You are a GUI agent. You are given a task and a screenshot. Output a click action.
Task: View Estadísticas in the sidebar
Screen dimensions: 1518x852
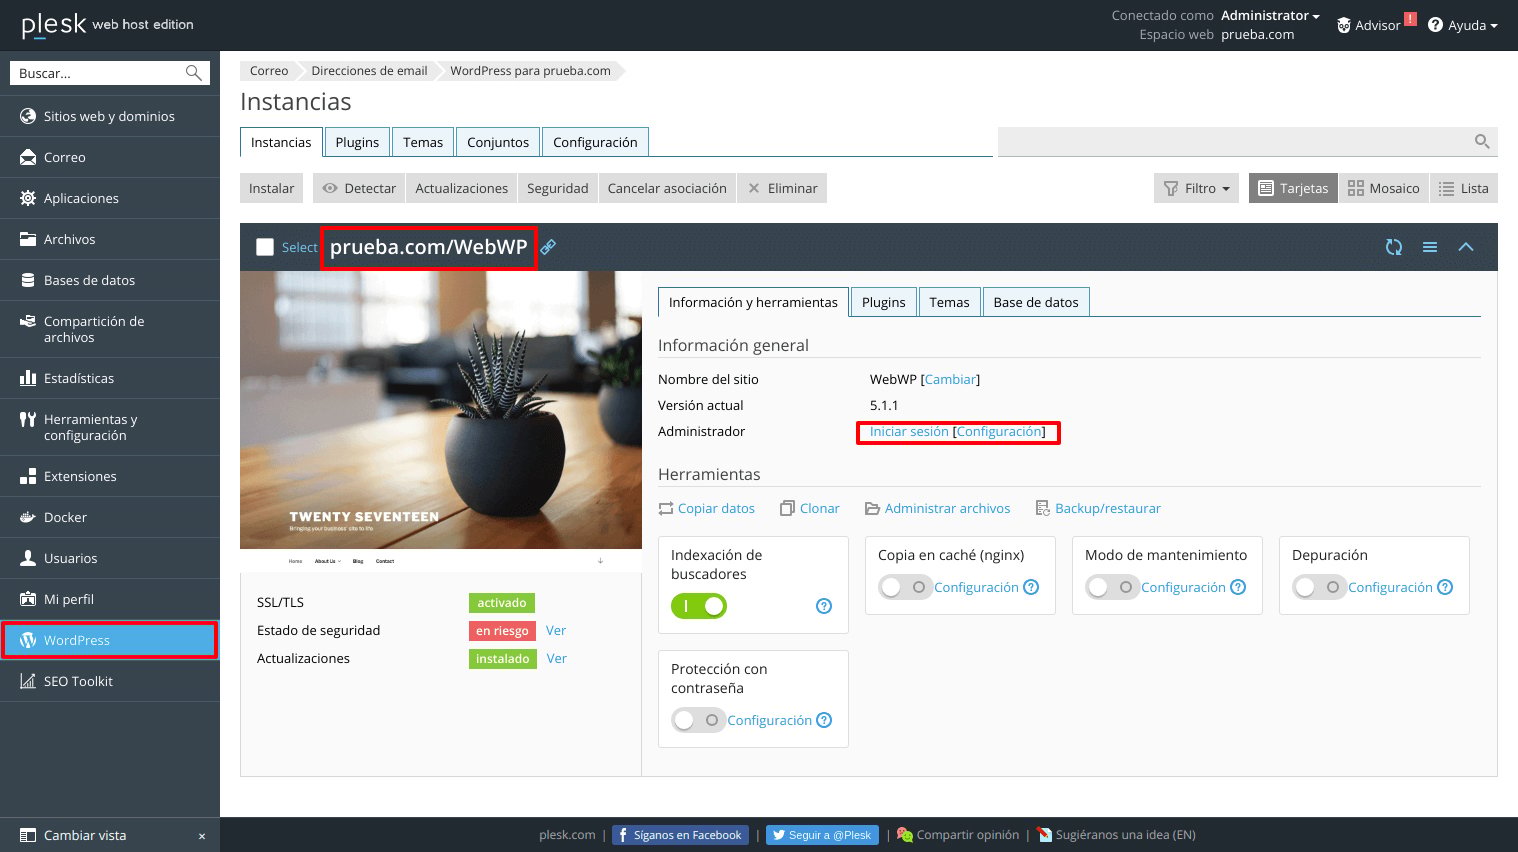click(x=109, y=378)
